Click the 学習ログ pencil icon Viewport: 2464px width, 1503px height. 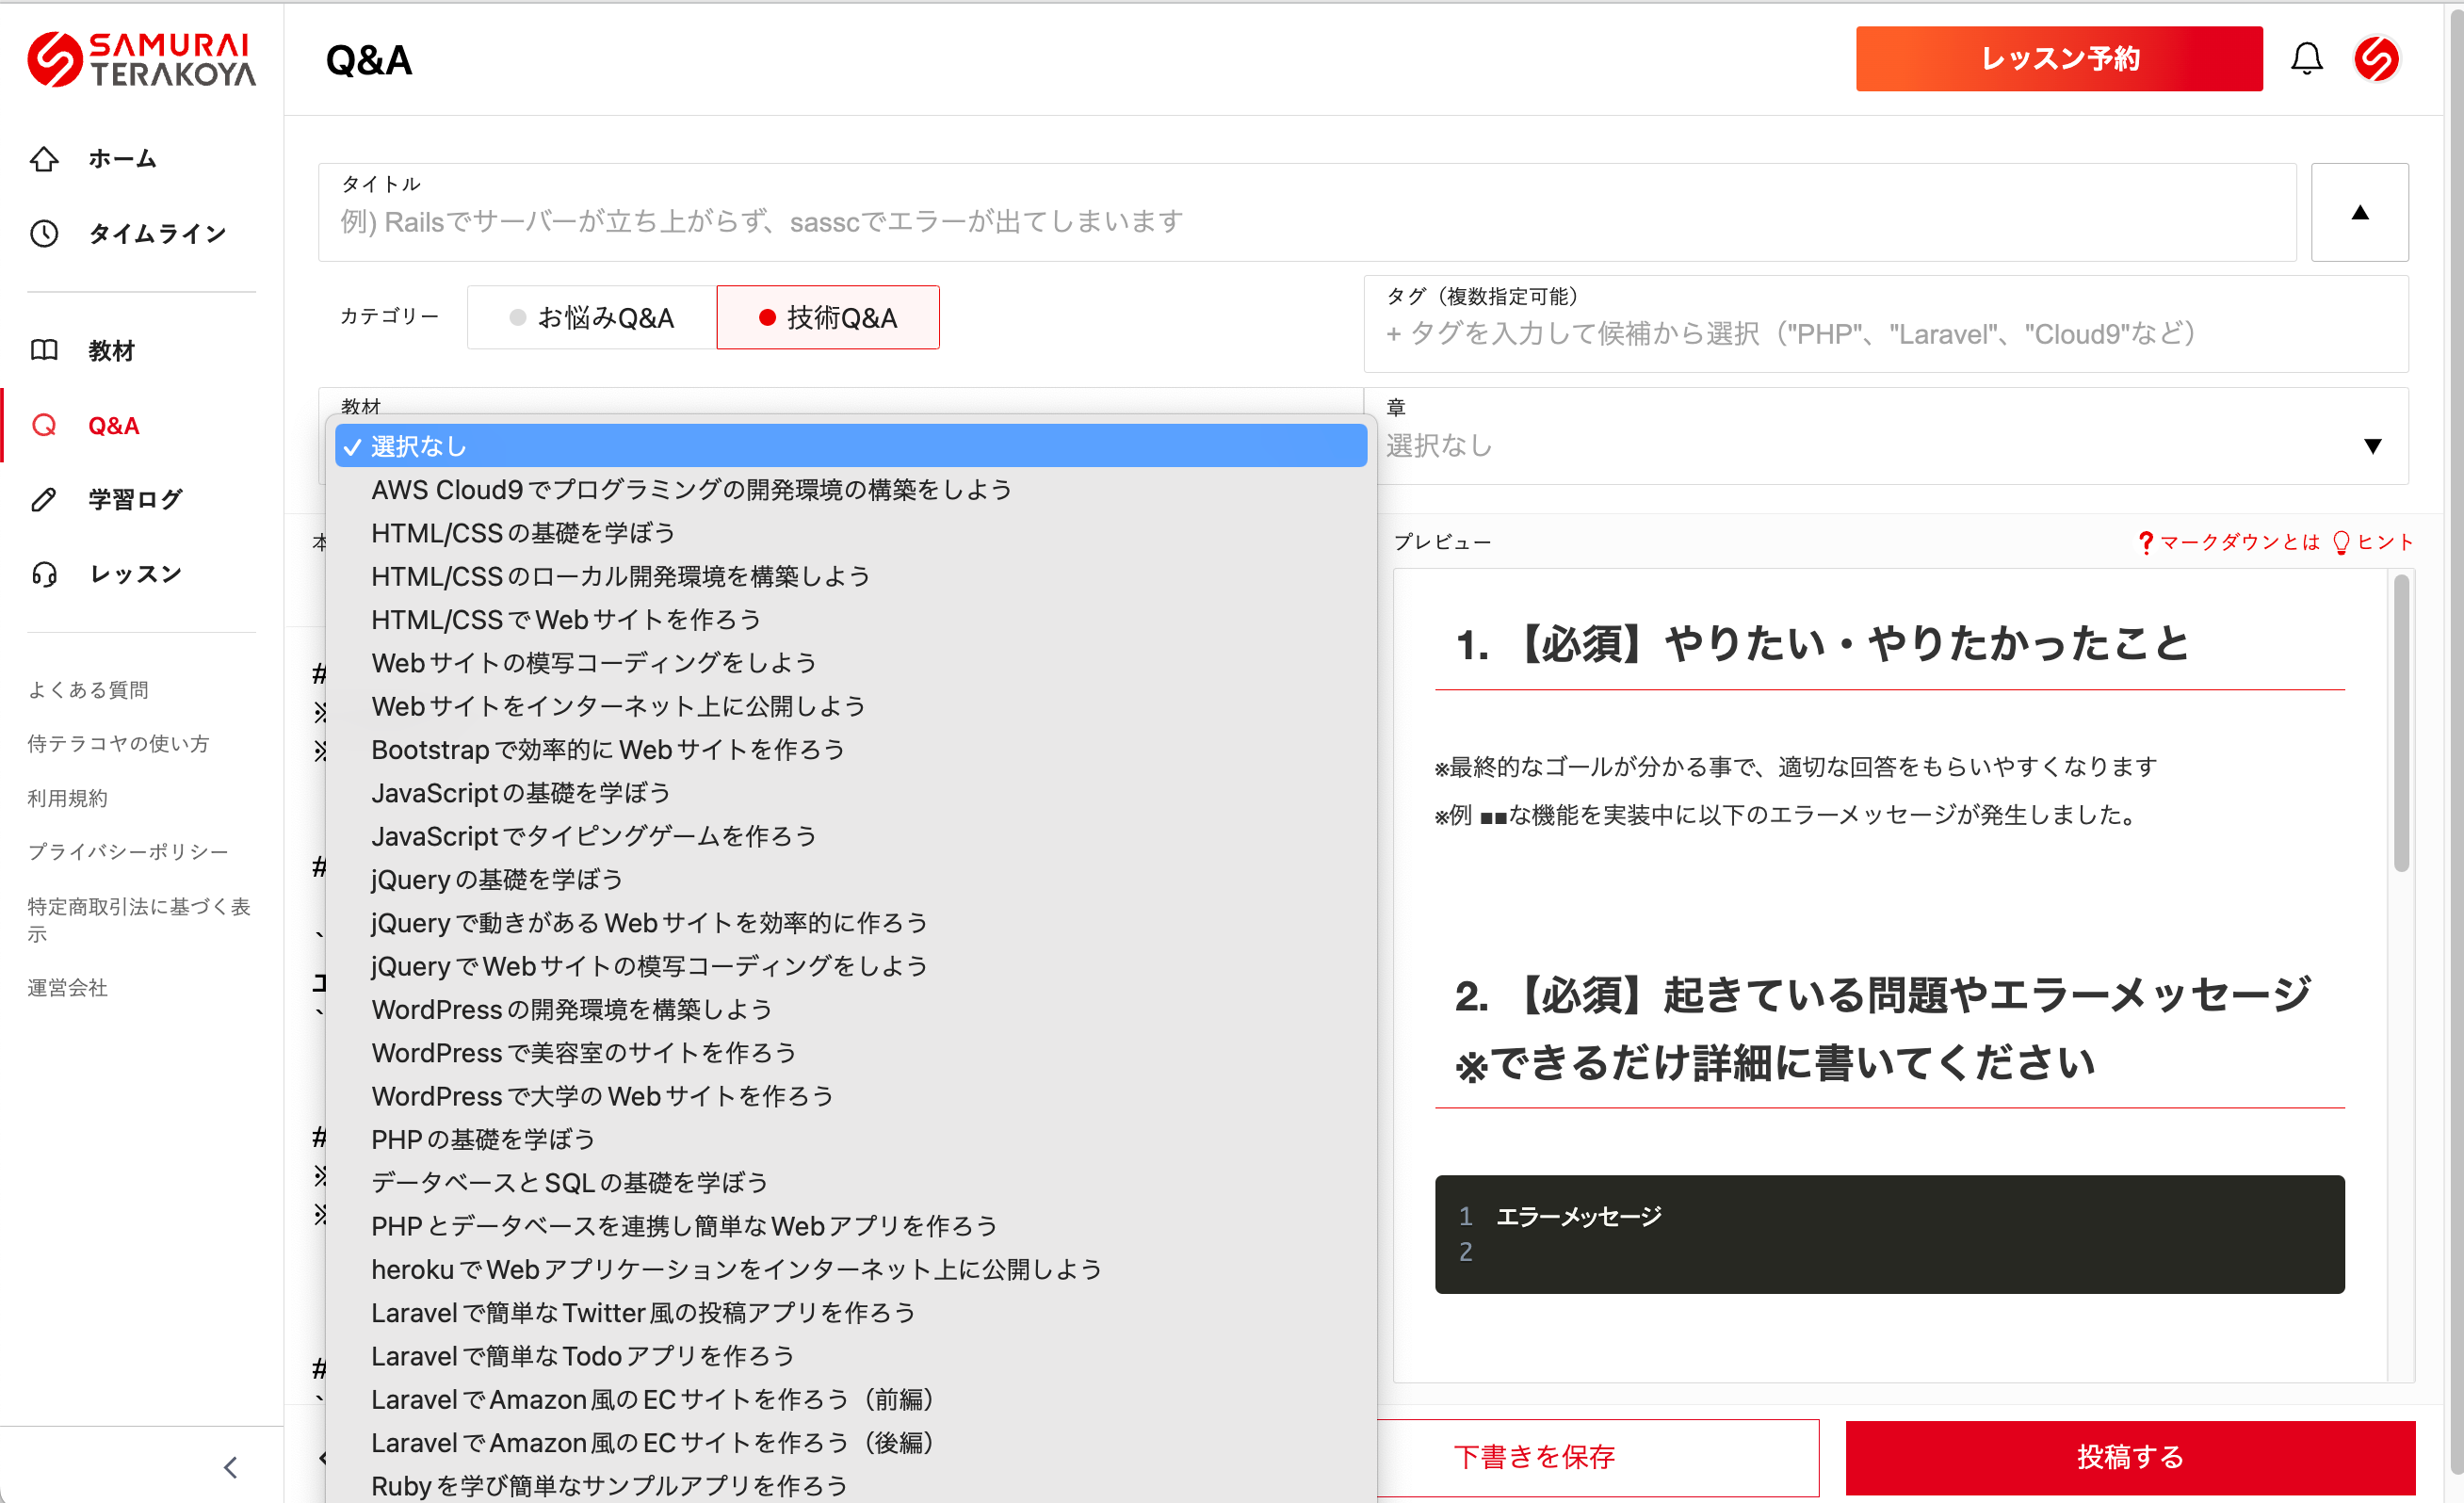(44, 499)
